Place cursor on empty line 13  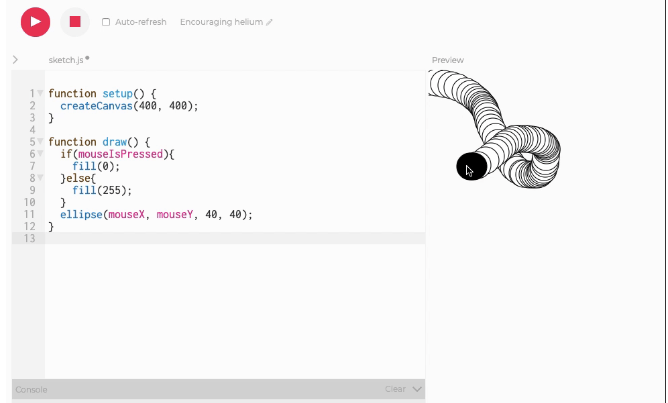point(200,239)
